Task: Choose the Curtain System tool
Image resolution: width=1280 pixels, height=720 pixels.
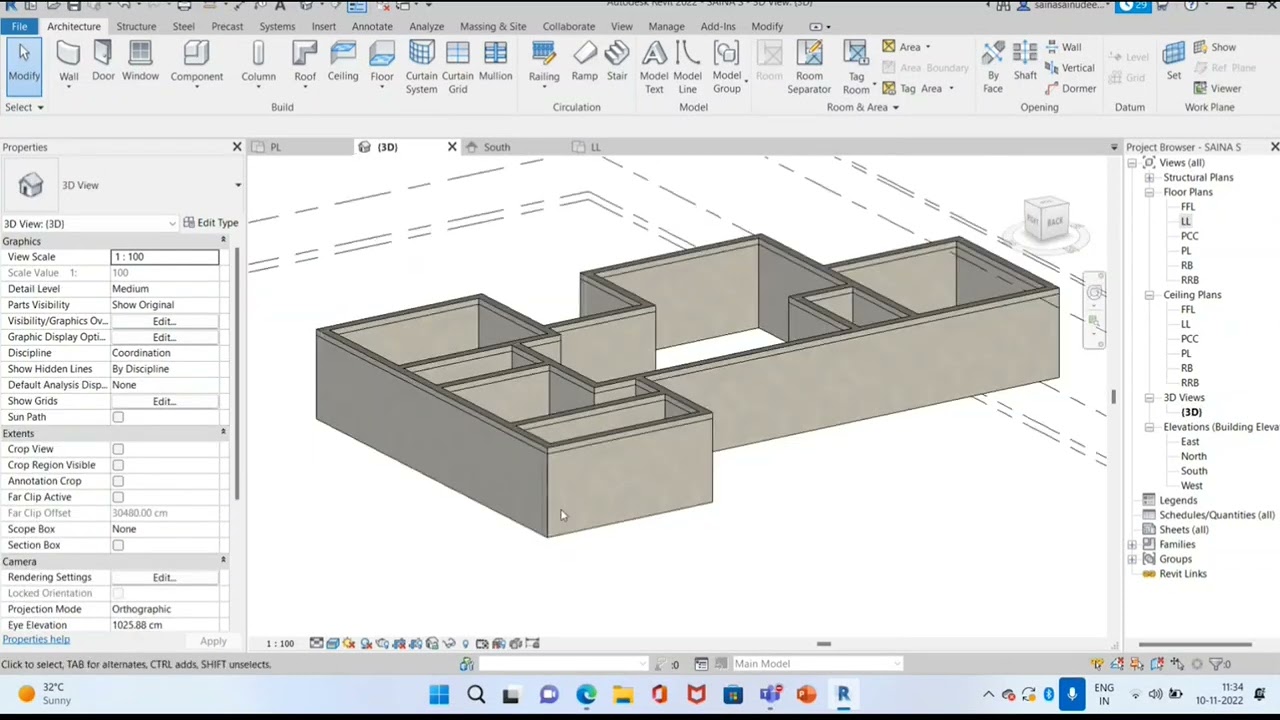Action: [x=421, y=67]
